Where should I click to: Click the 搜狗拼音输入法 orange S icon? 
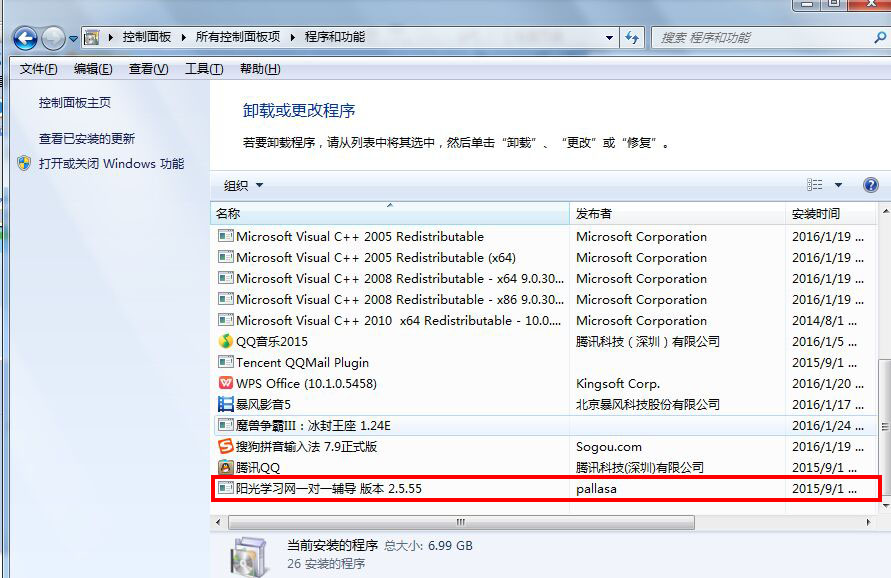coord(226,446)
